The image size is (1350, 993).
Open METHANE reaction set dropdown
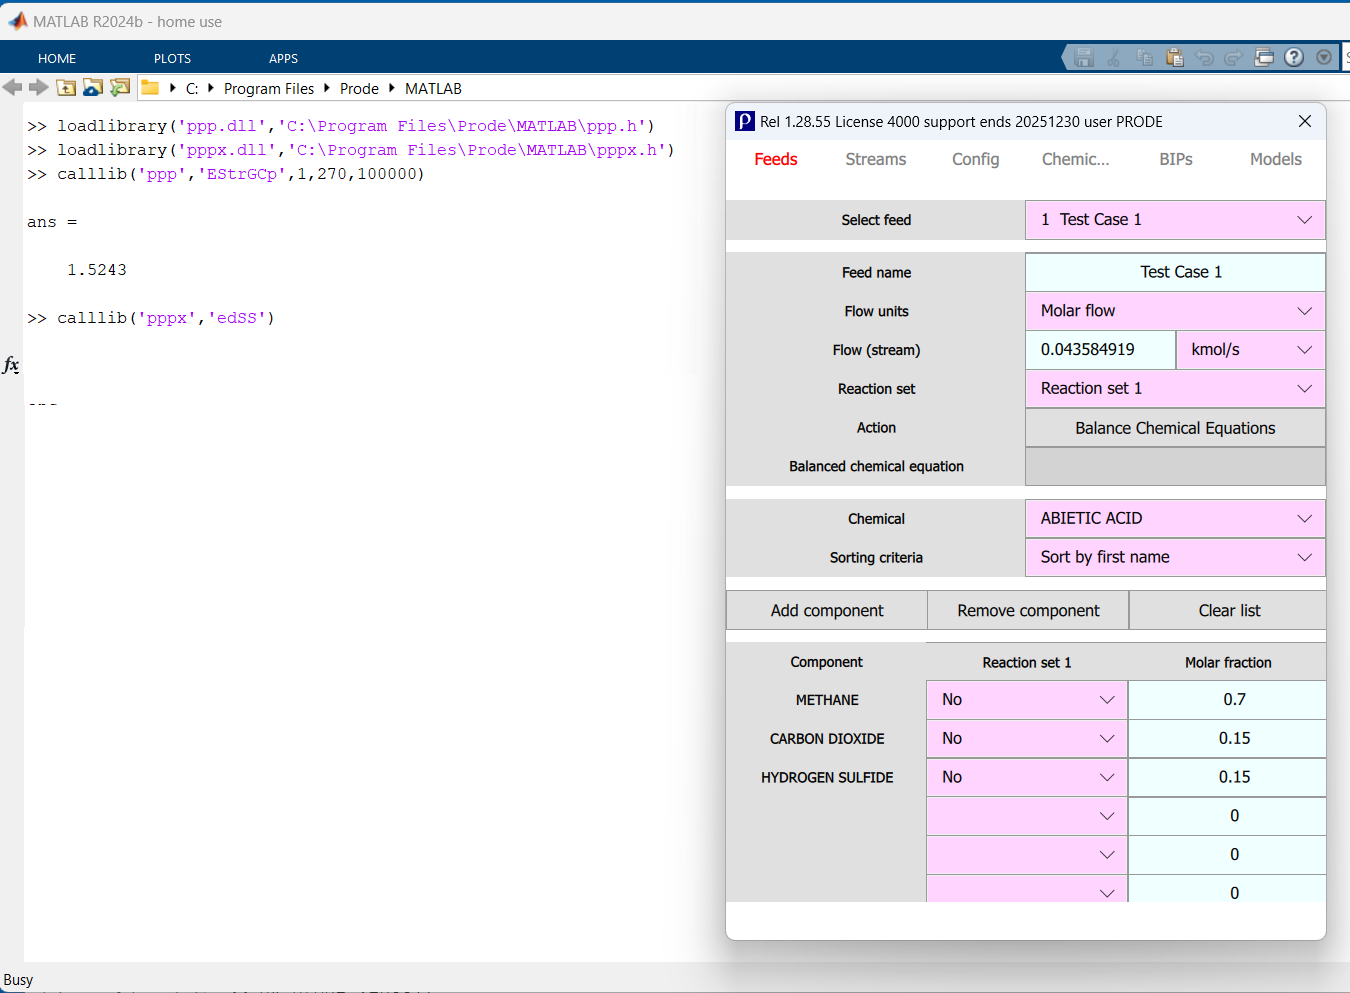[1027, 700]
